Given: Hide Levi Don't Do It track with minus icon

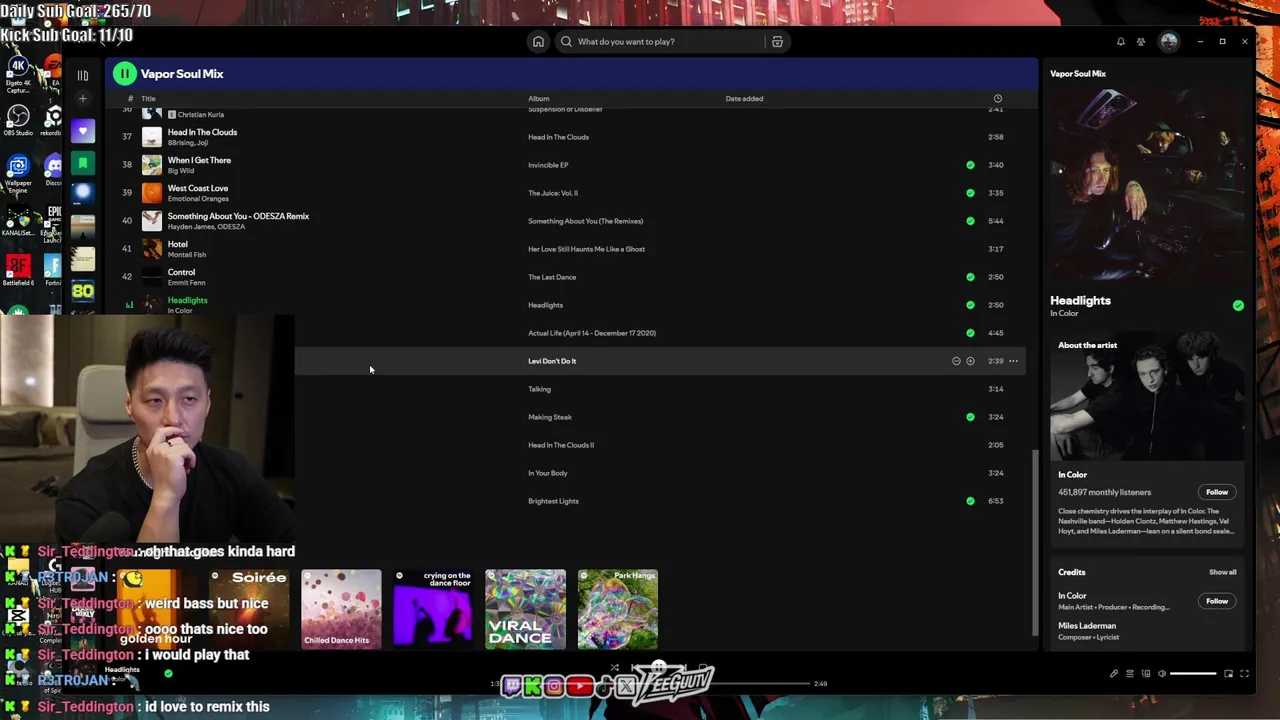Looking at the screenshot, I should click(956, 361).
